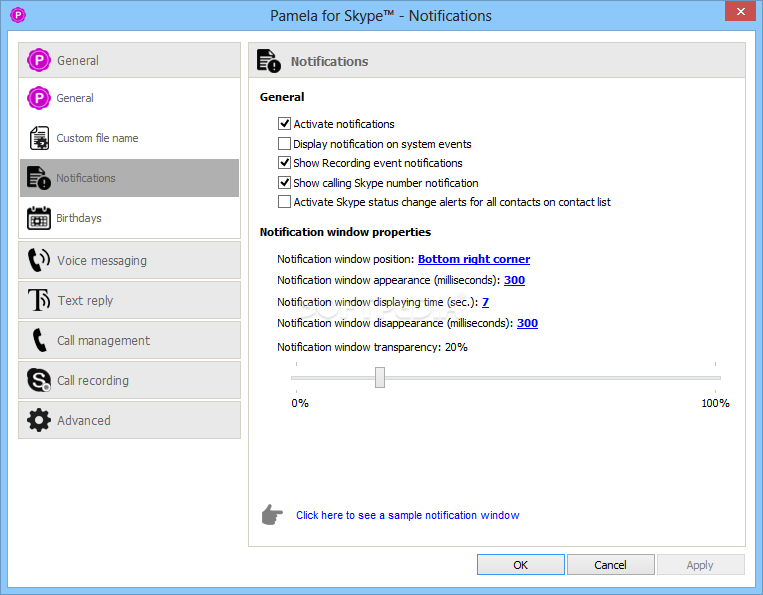Click the Voice messaging phone icon

(39, 260)
